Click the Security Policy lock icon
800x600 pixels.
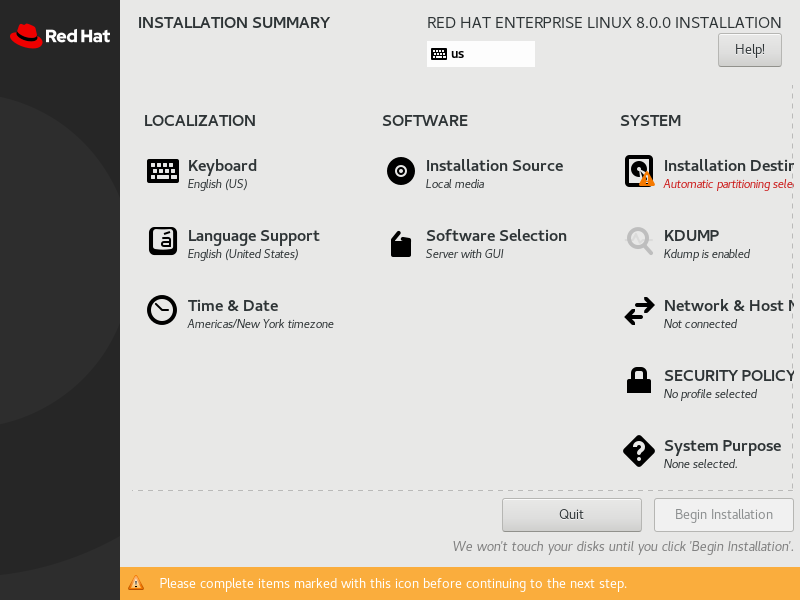point(639,380)
